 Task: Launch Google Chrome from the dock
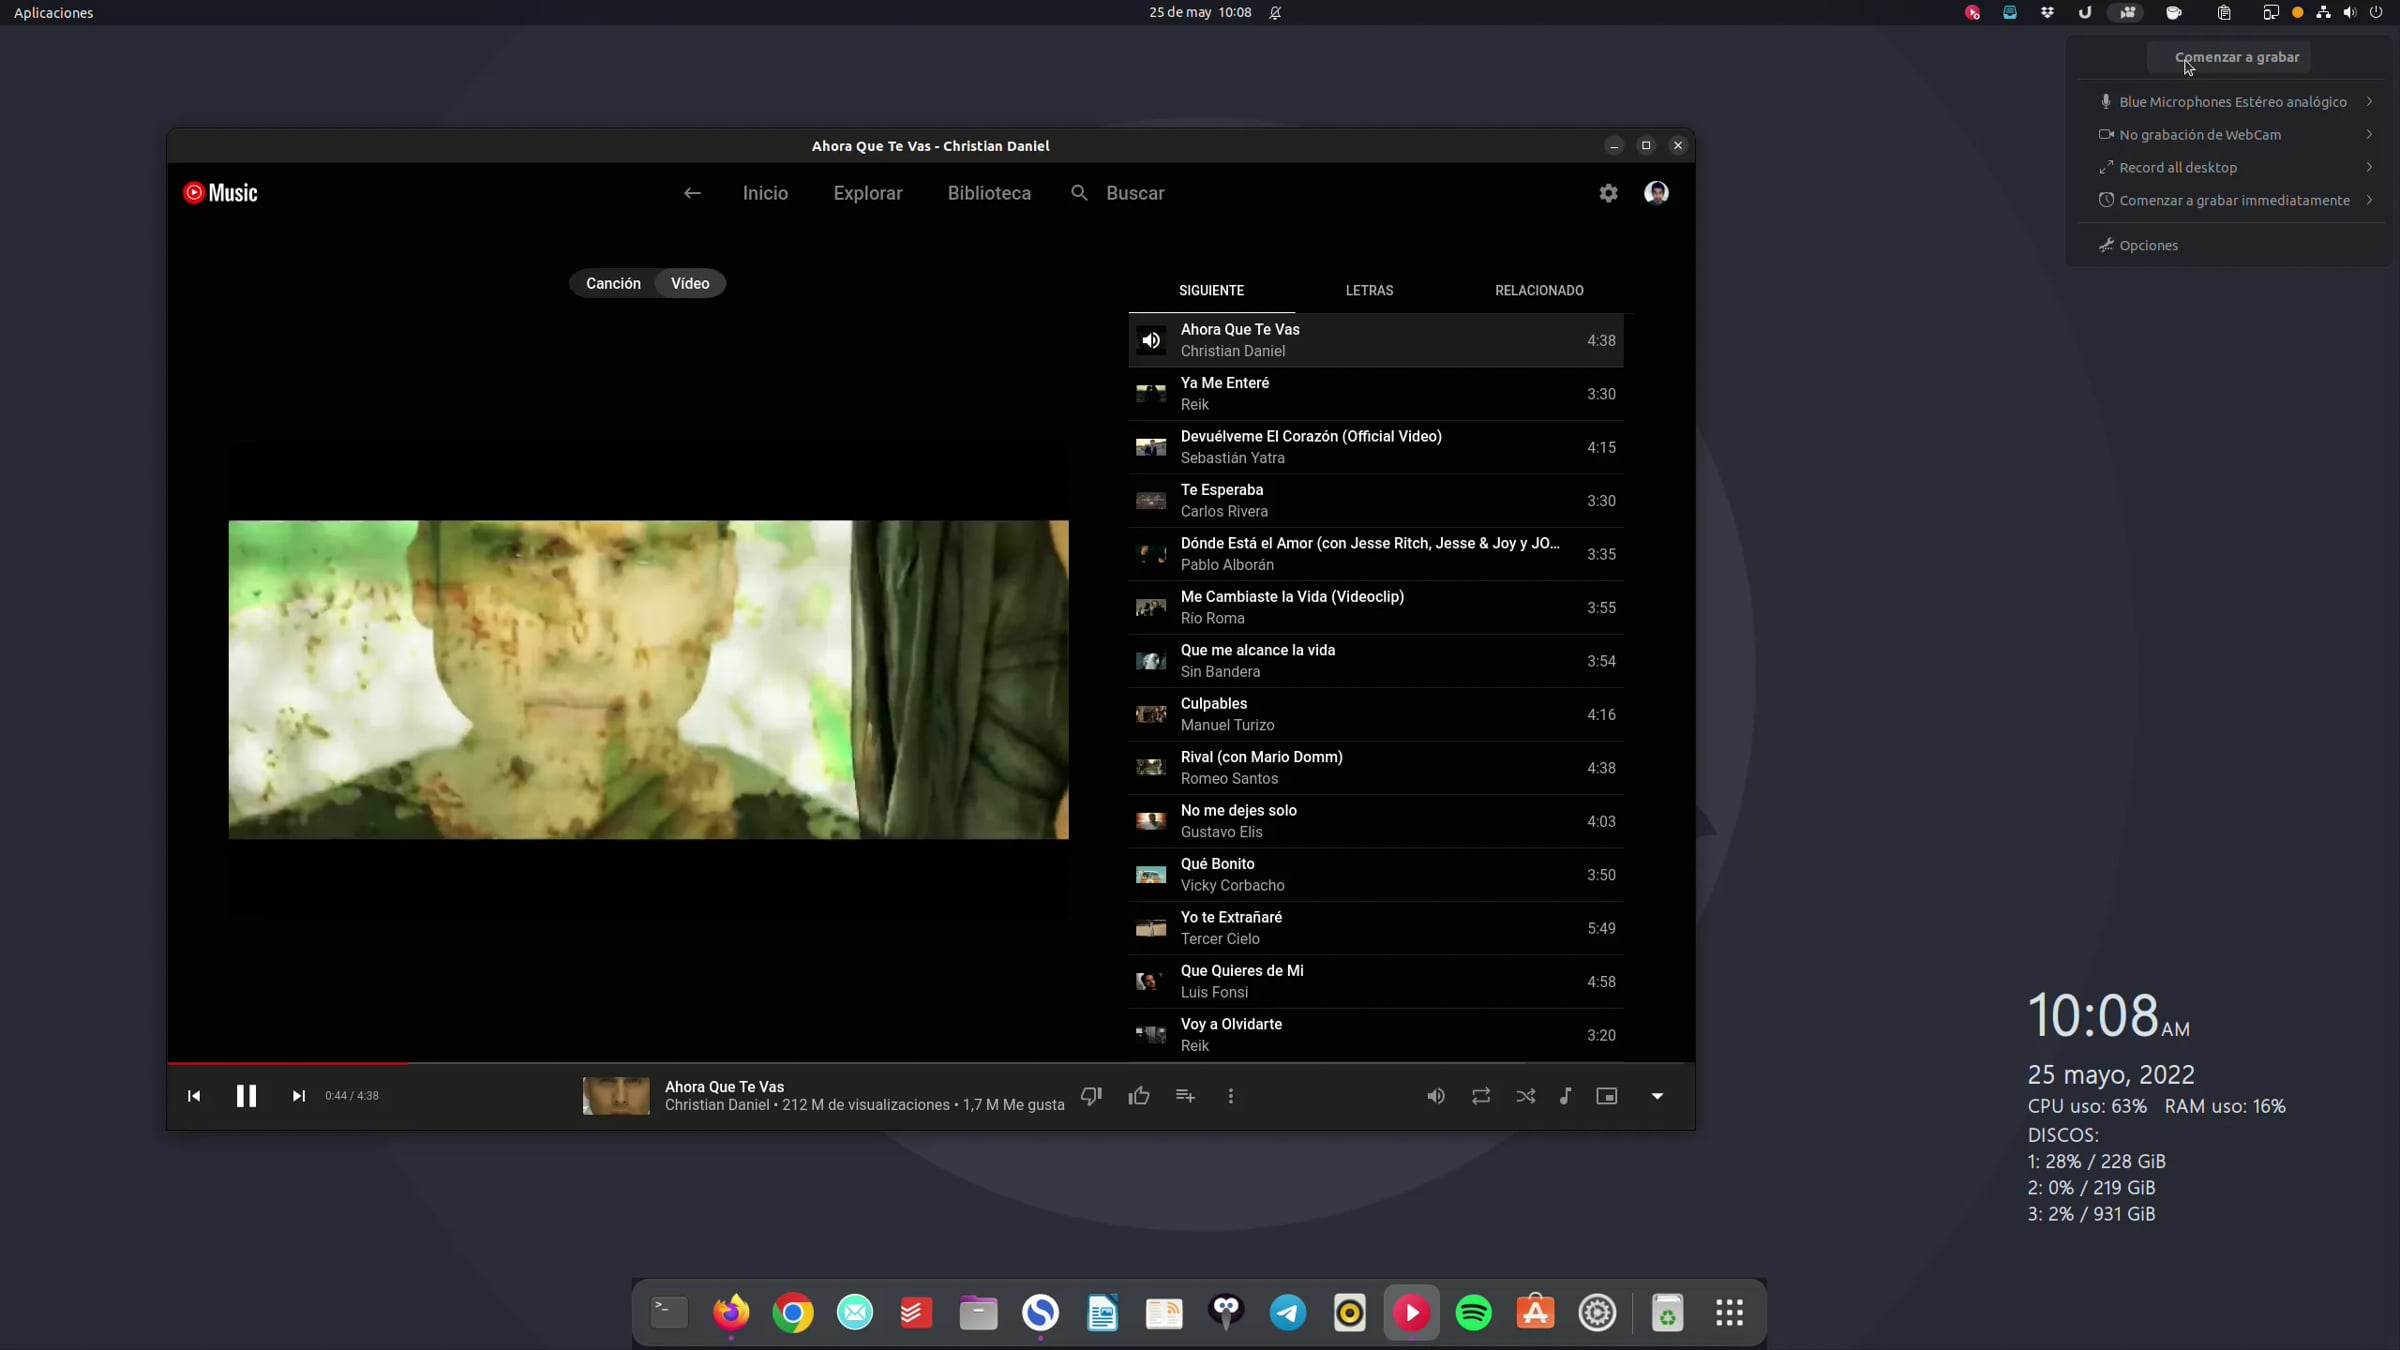tap(793, 1313)
